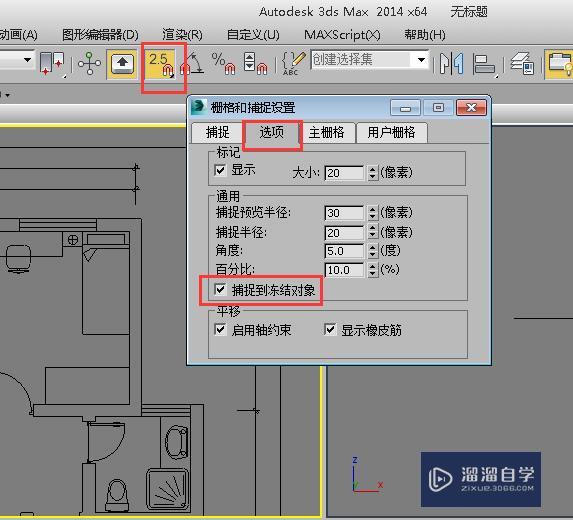Maximize the 栅格和捕捉设置 dialog
Image resolution: width=573 pixels, height=520 pixels.
tap(438, 108)
